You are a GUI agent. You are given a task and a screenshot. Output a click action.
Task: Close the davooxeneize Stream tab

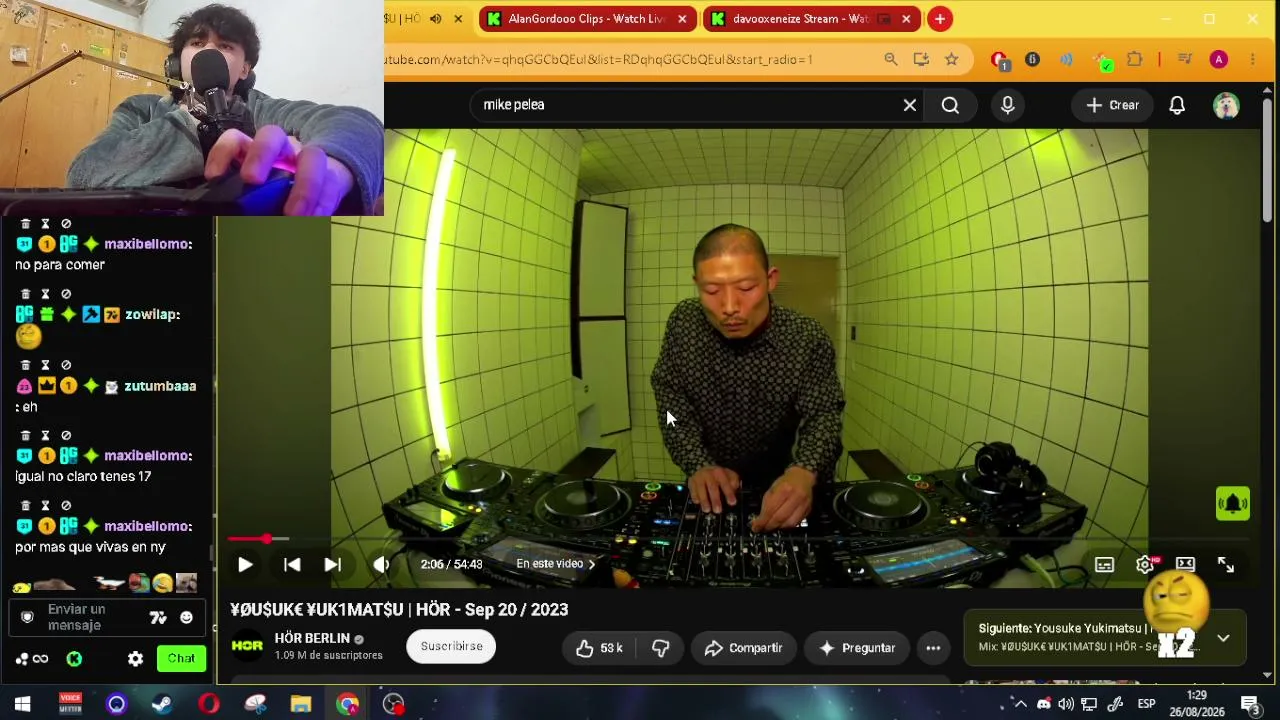point(906,19)
